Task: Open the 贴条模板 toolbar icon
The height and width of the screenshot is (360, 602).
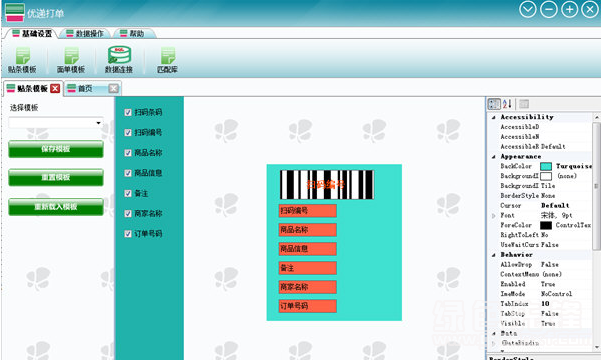Action: pyautogui.click(x=22, y=60)
